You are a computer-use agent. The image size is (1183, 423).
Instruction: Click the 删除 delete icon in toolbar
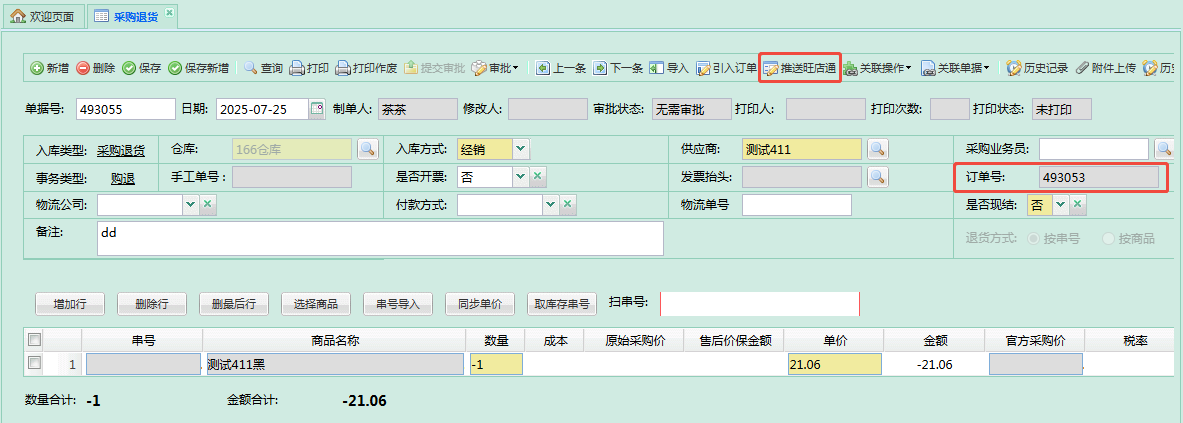click(x=83, y=68)
